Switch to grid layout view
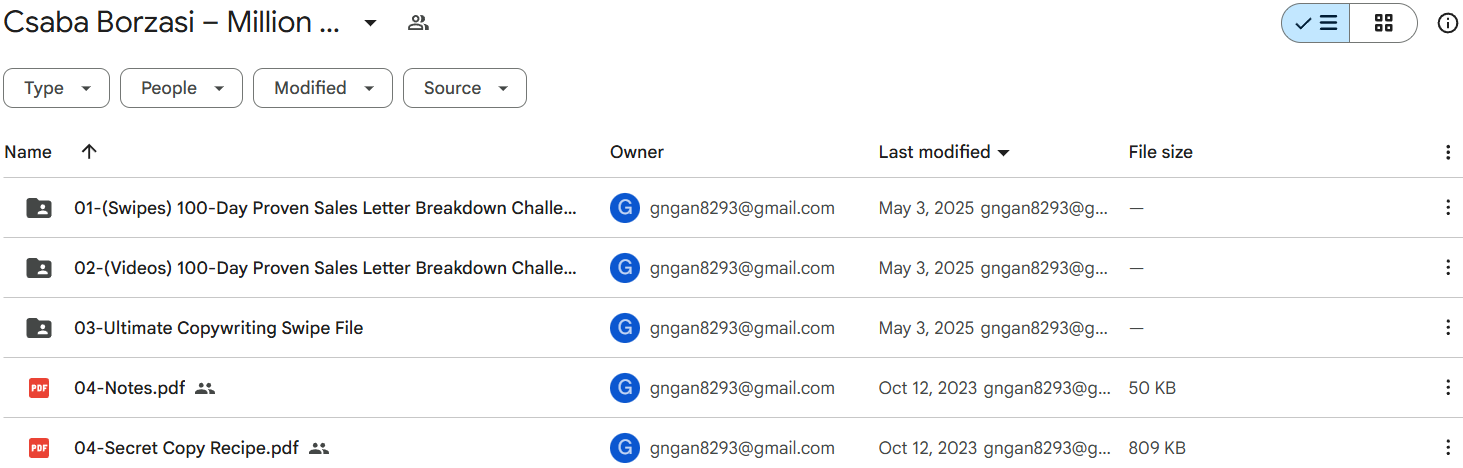1463x468 pixels. point(1383,23)
